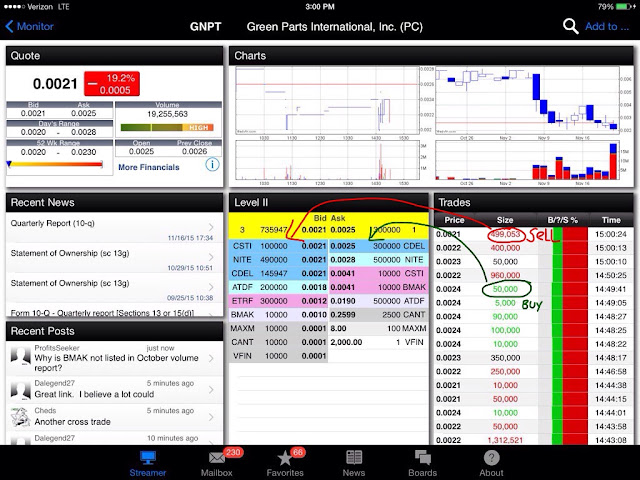640x480 pixels.
Task: Expand the 'Great link' post chevron
Action: coord(211,390)
